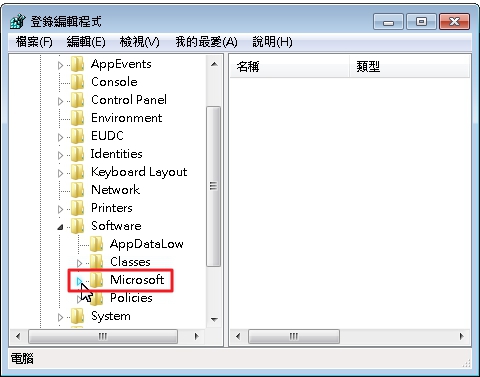The width and height of the screenshot is (480, 377).
Task: Open the 編輯(E) menu
Action: [x=86, y=42]
